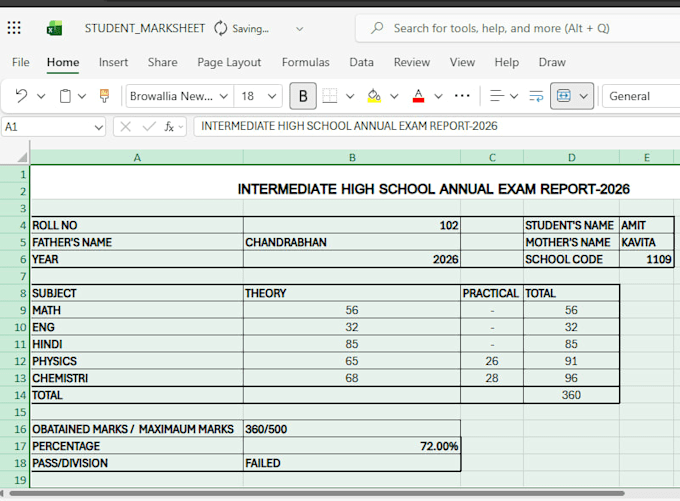
Task: Apply the yellow fill color bucket
Action: click(x=374, y=96)
